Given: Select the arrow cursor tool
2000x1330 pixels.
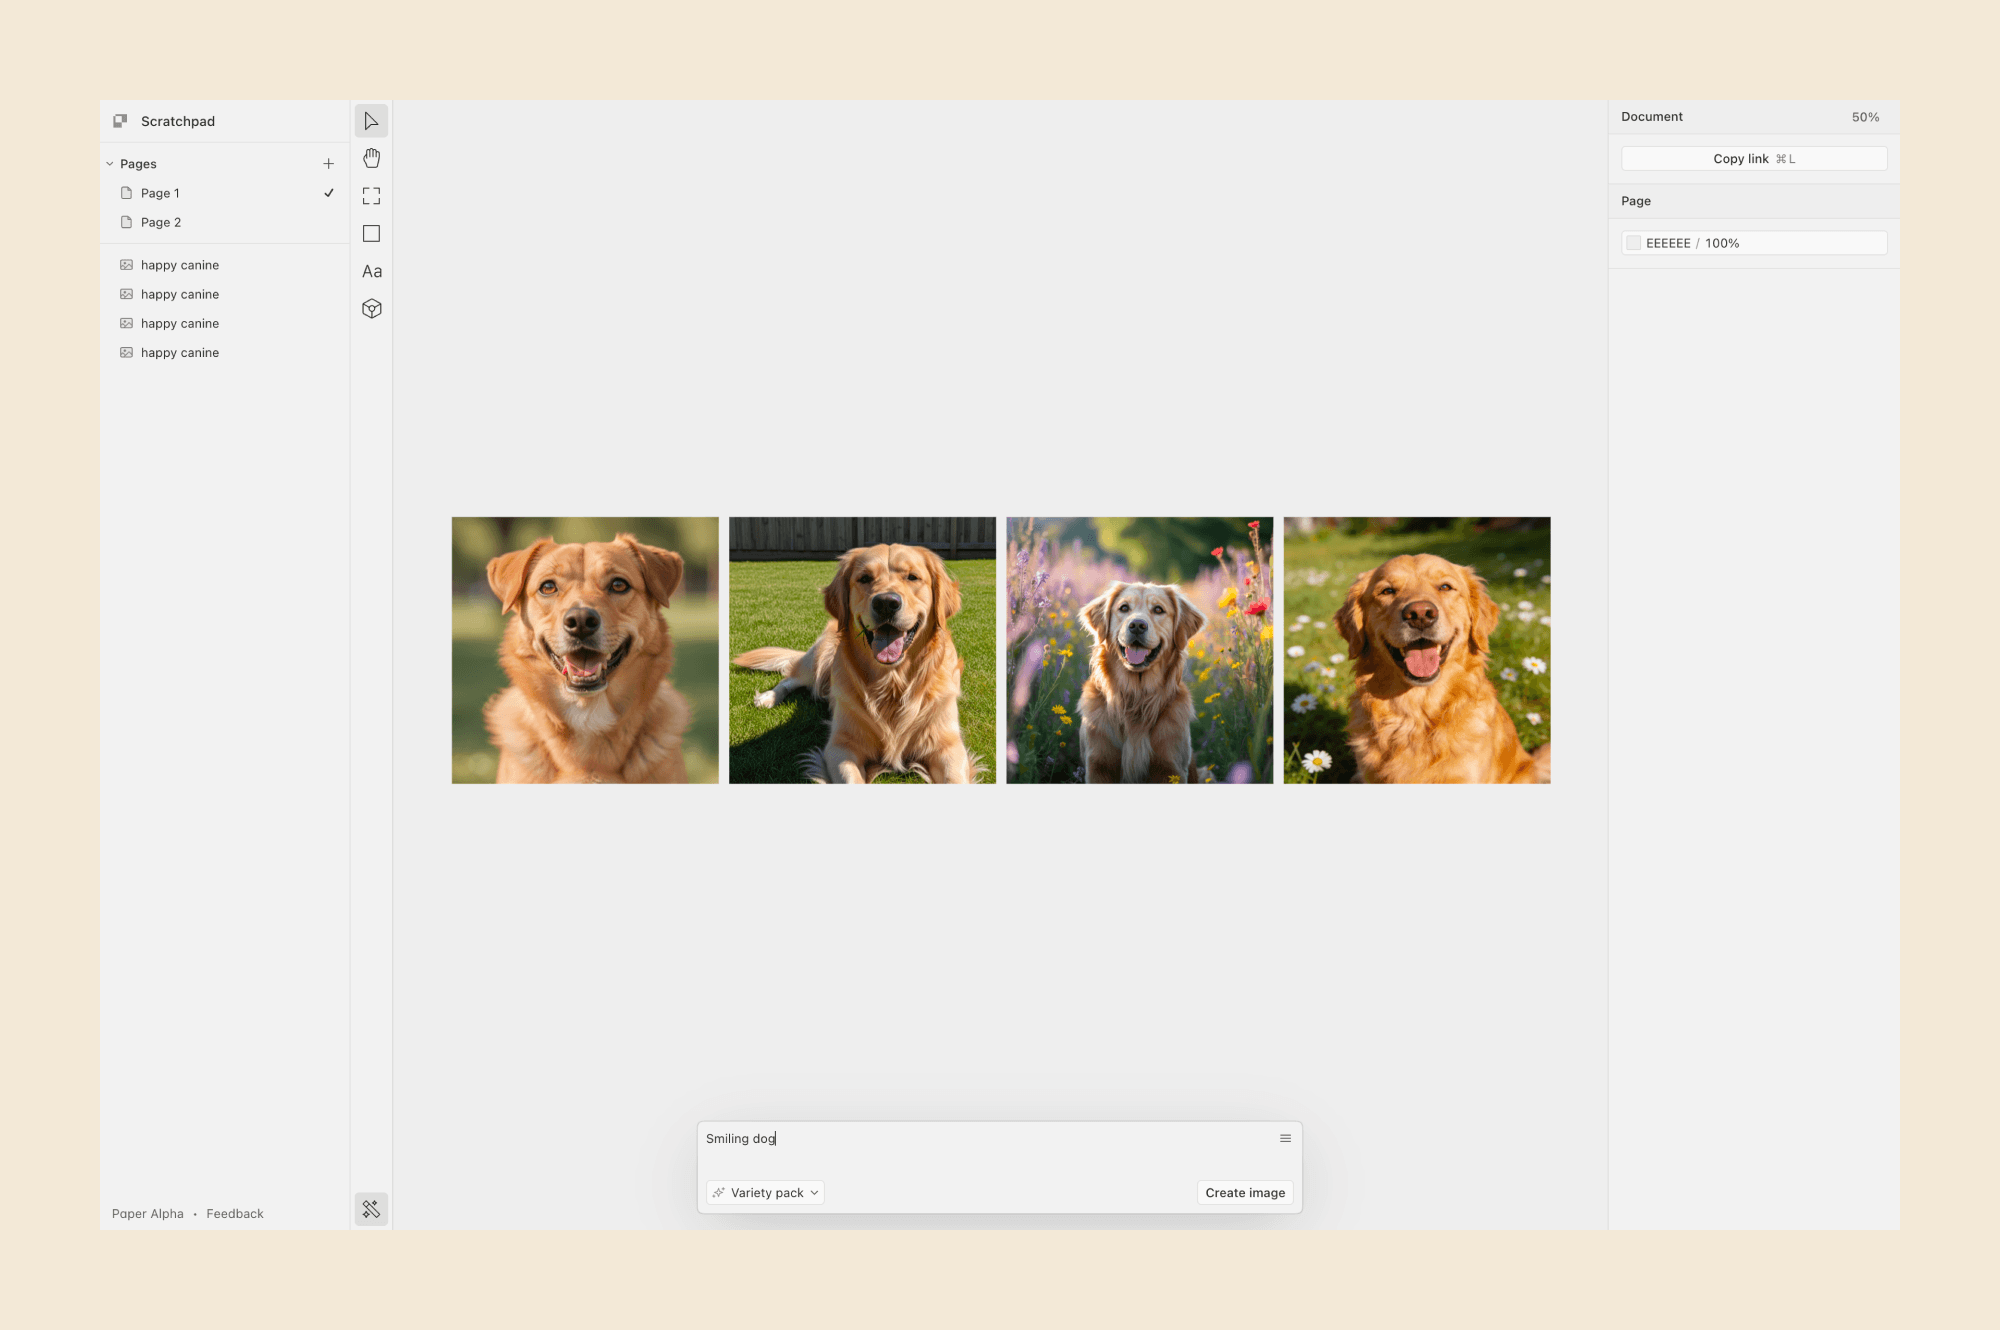Looking at the screenshot, I should click(371, 121).
